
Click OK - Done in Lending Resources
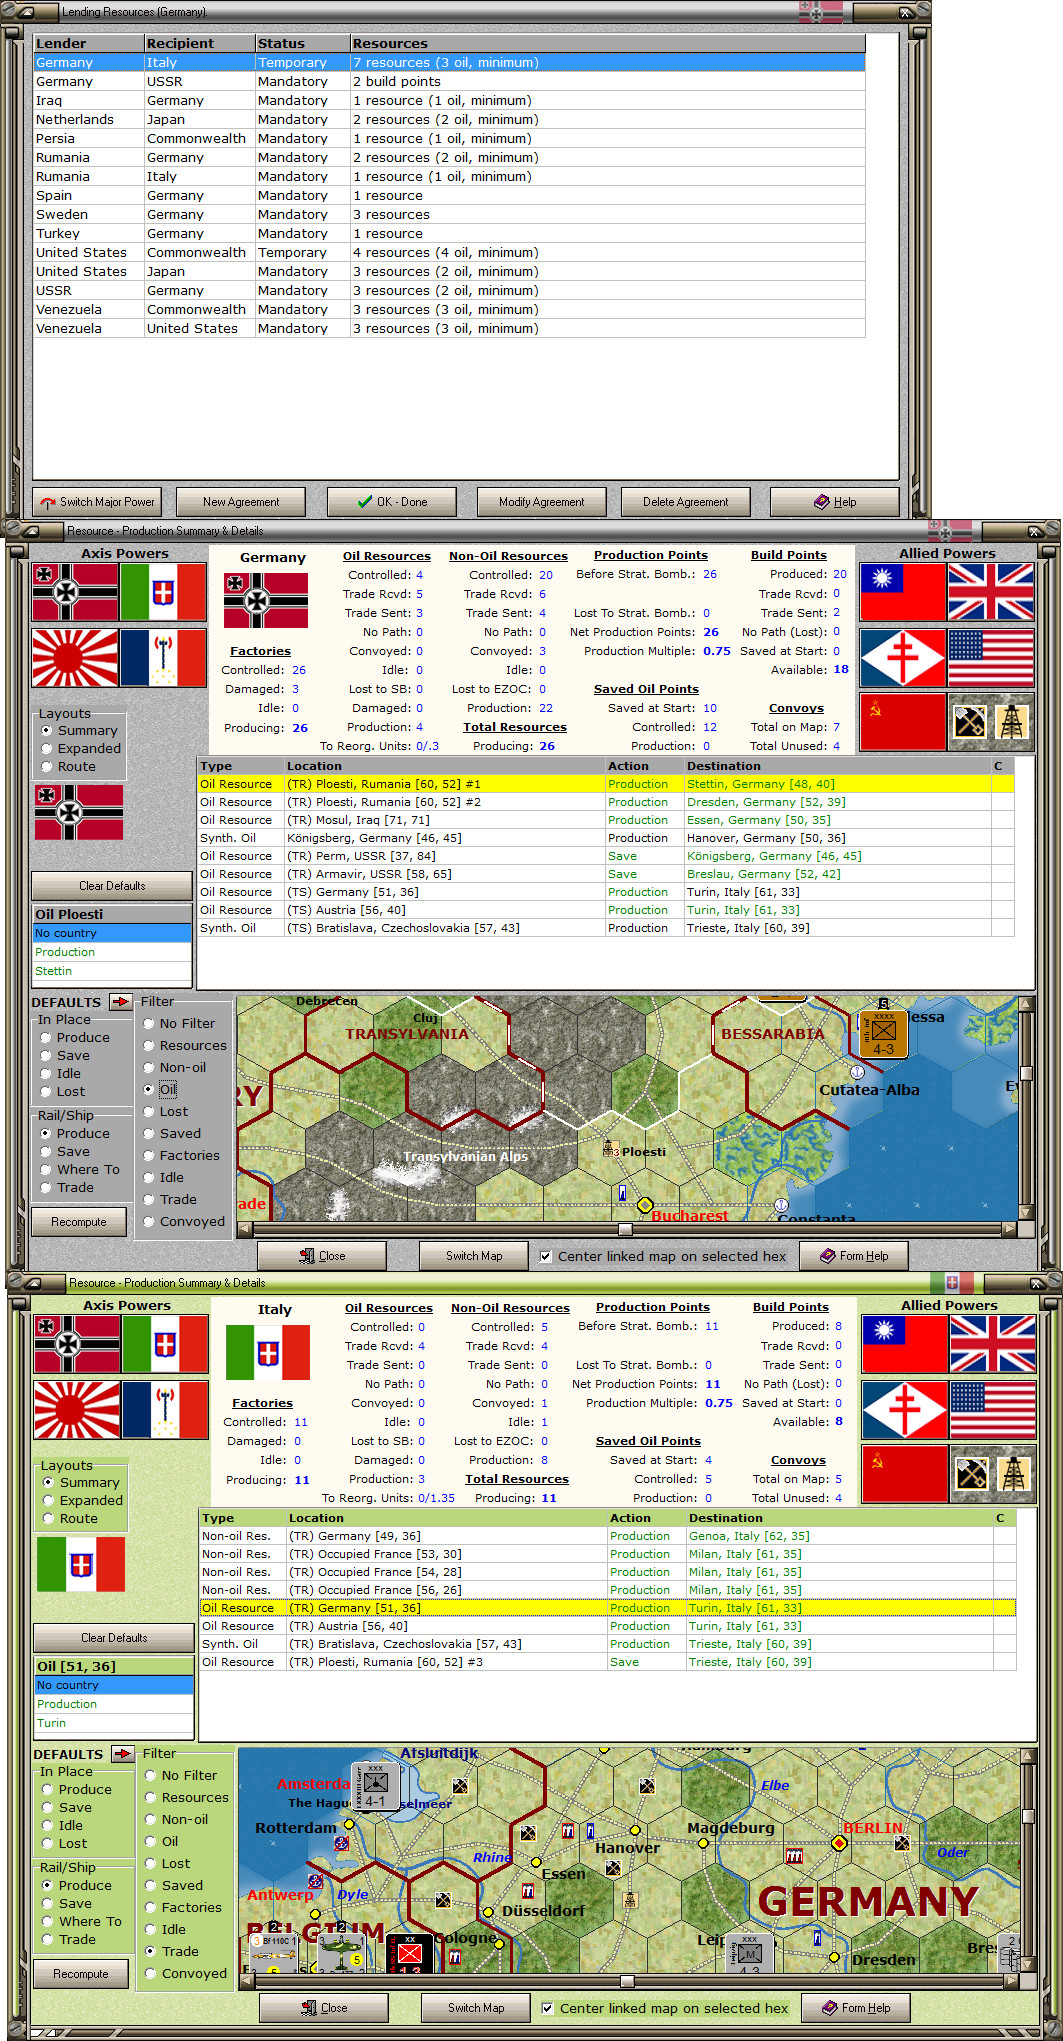pyautogui.click(x=392, y=502)
